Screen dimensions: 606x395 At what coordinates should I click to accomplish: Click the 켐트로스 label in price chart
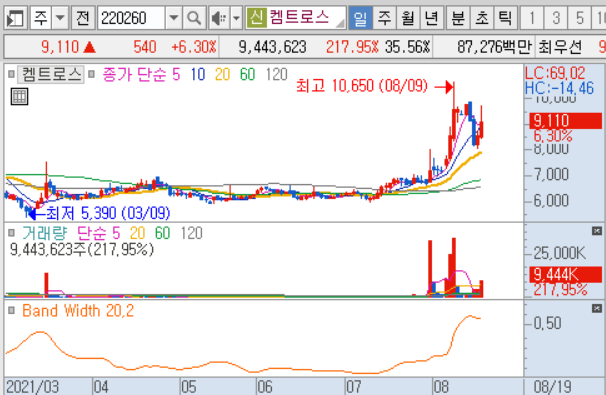tap(51, 74)
